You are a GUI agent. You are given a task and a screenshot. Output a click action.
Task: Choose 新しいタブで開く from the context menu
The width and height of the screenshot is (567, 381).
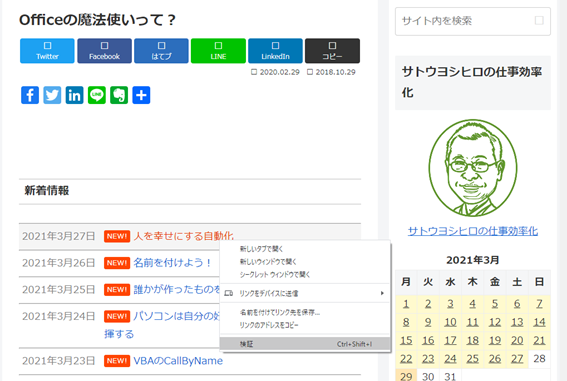point(261,249)
